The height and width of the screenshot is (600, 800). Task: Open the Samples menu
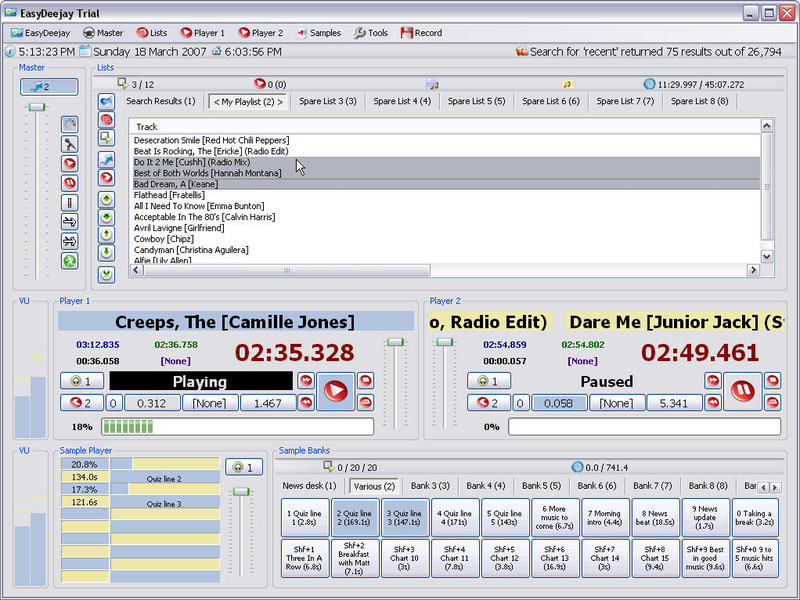[319, 33]
